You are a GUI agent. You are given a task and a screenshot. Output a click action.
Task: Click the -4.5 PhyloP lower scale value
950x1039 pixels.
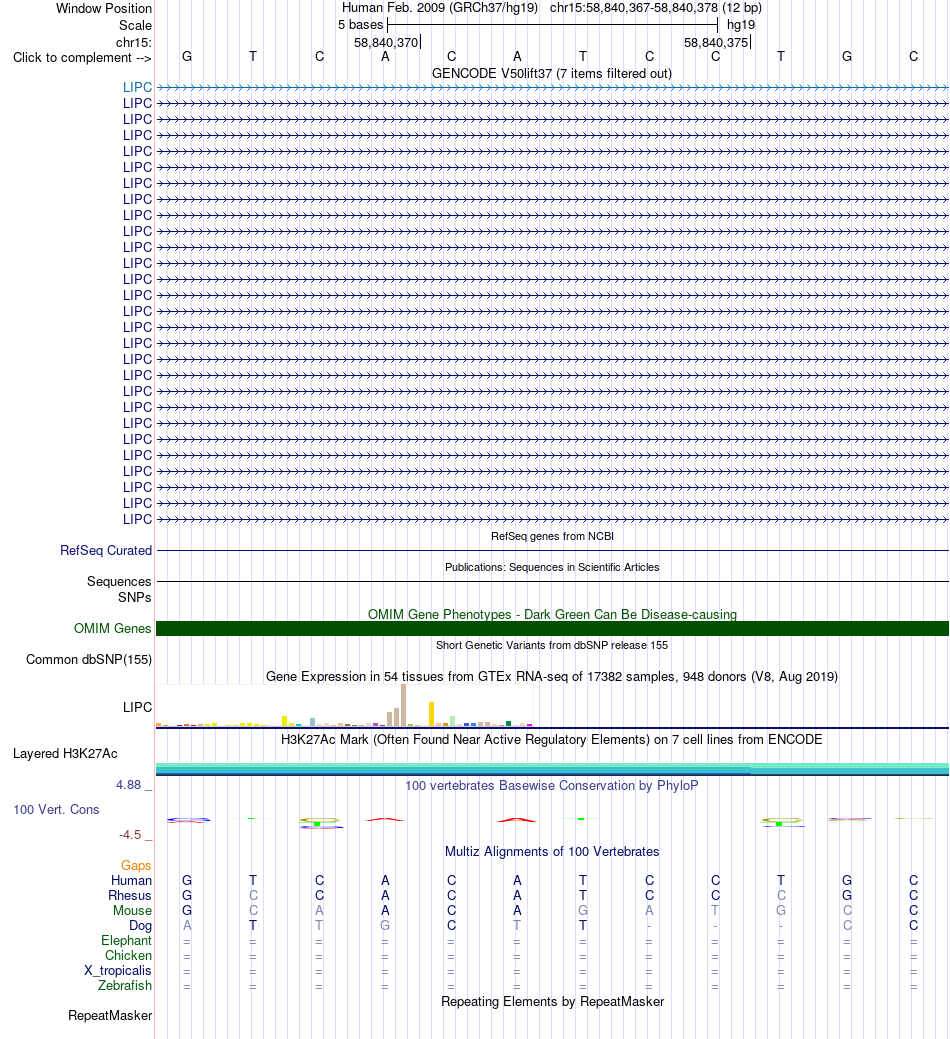[x=130, y=835]
